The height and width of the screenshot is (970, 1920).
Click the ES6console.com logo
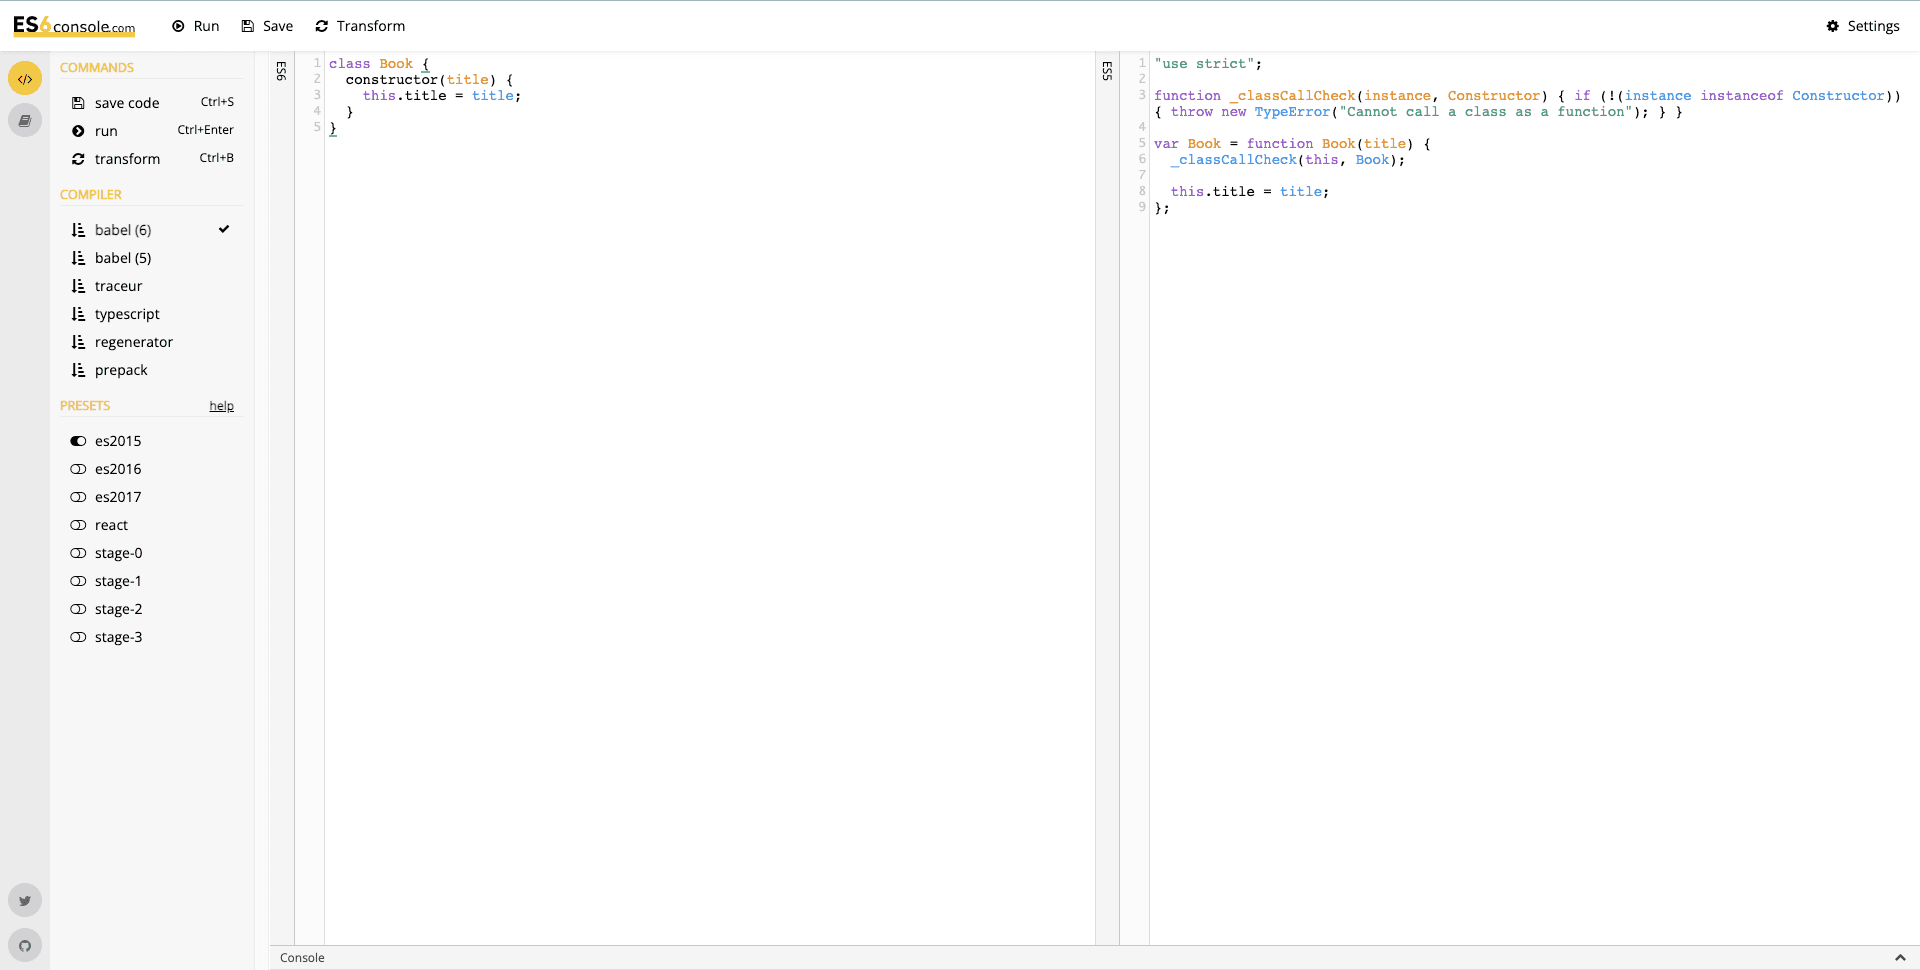74,26
